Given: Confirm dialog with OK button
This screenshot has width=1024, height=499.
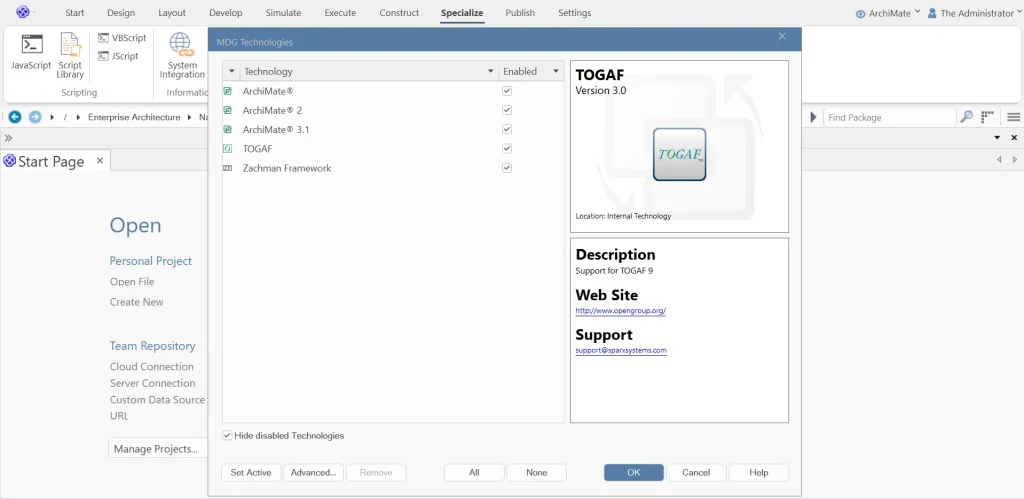Looking at the screenshot, I should pos(633,472).
